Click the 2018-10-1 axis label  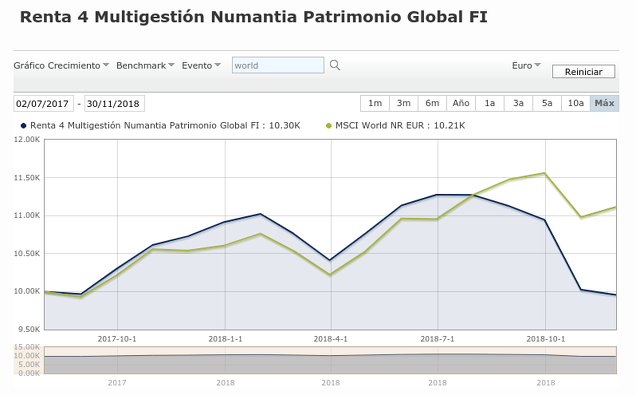click(x=546, y=339)
